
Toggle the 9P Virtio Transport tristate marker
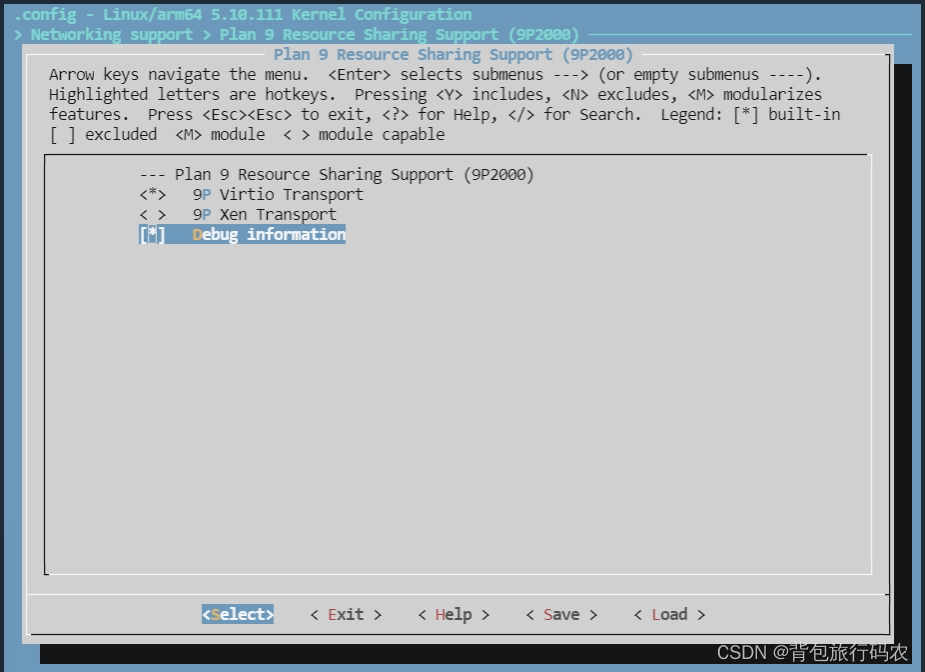pyautogui.click(x=152, y=194)
